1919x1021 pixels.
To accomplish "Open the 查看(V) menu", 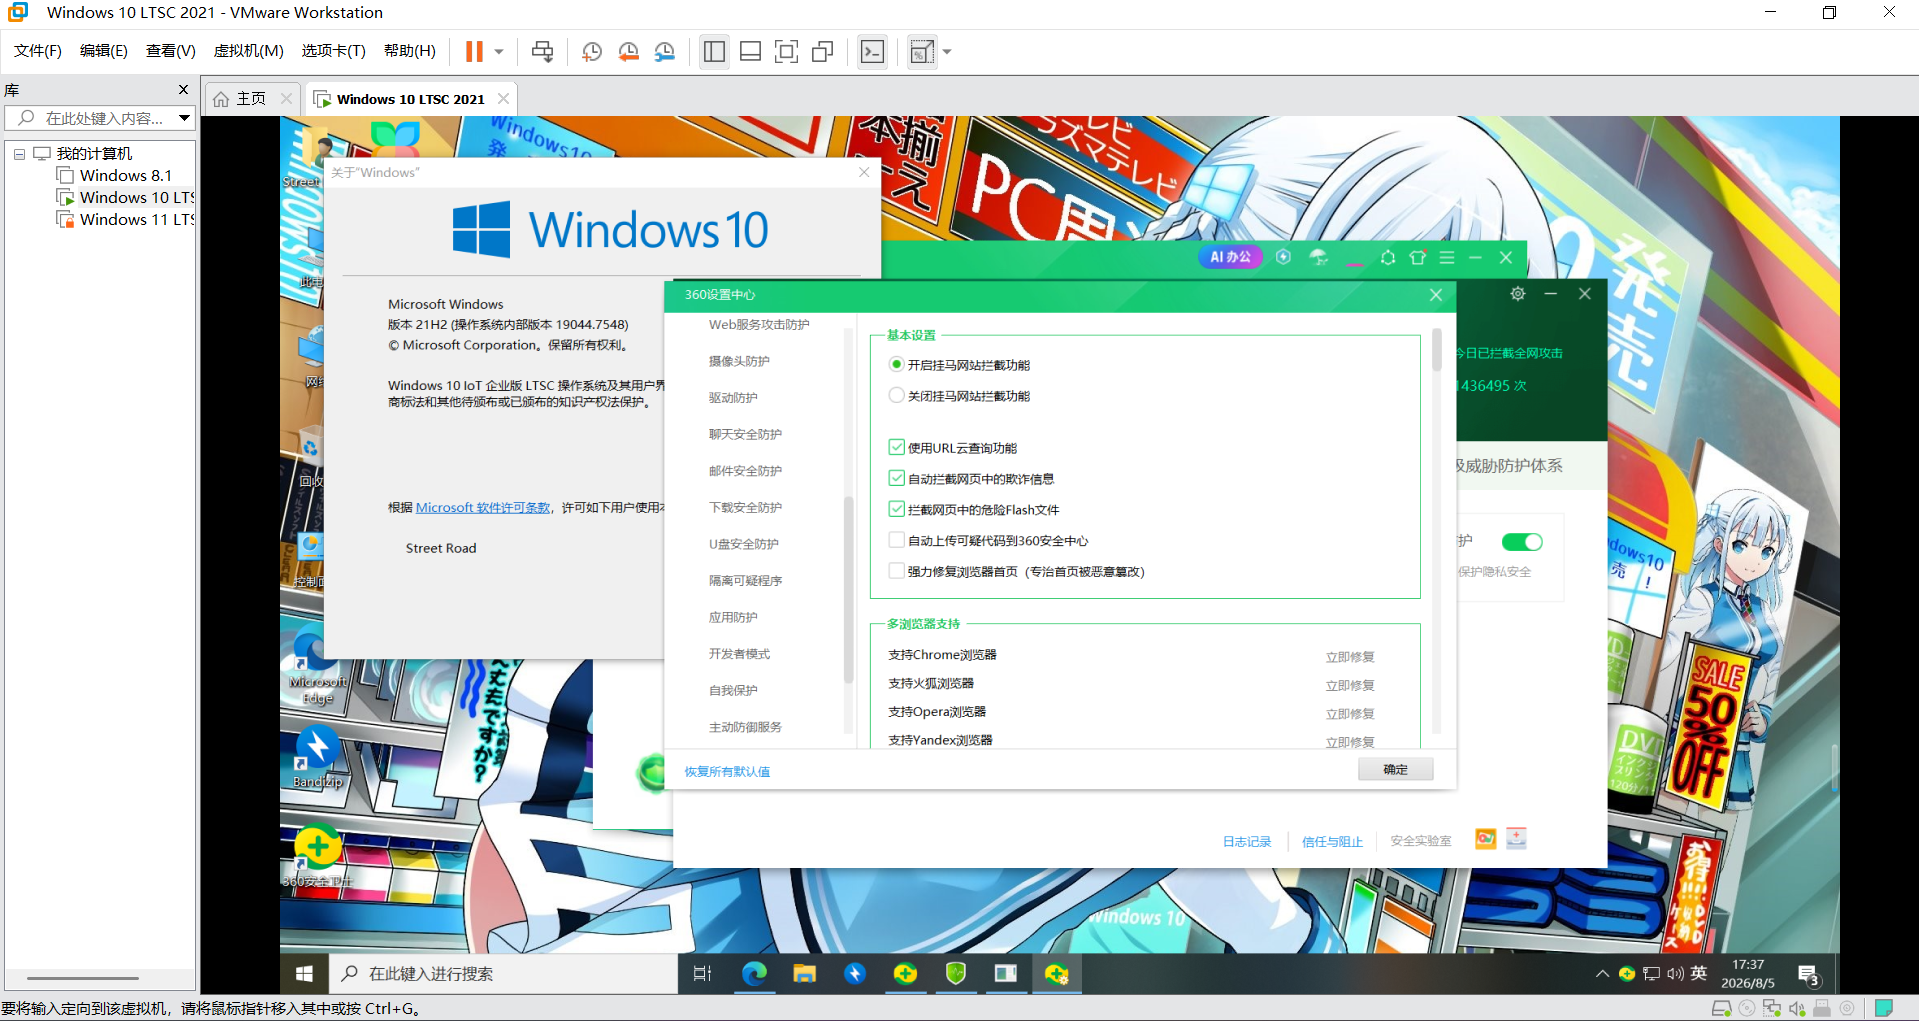I will pos(171,51).
